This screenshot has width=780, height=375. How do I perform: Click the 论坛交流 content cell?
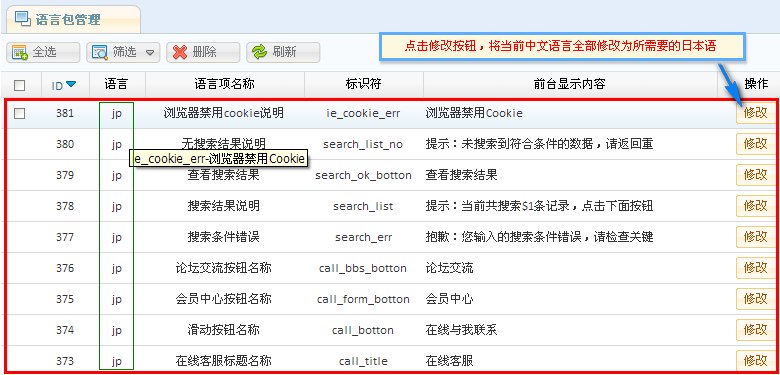449,268
